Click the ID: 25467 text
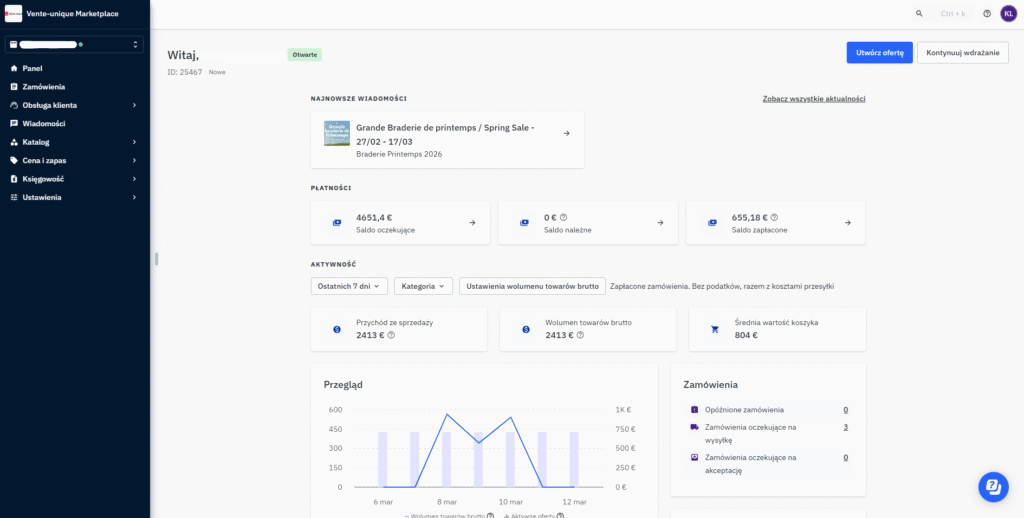Image resolution: width=1024 pixels, height=518 pixels. [185, 72]
